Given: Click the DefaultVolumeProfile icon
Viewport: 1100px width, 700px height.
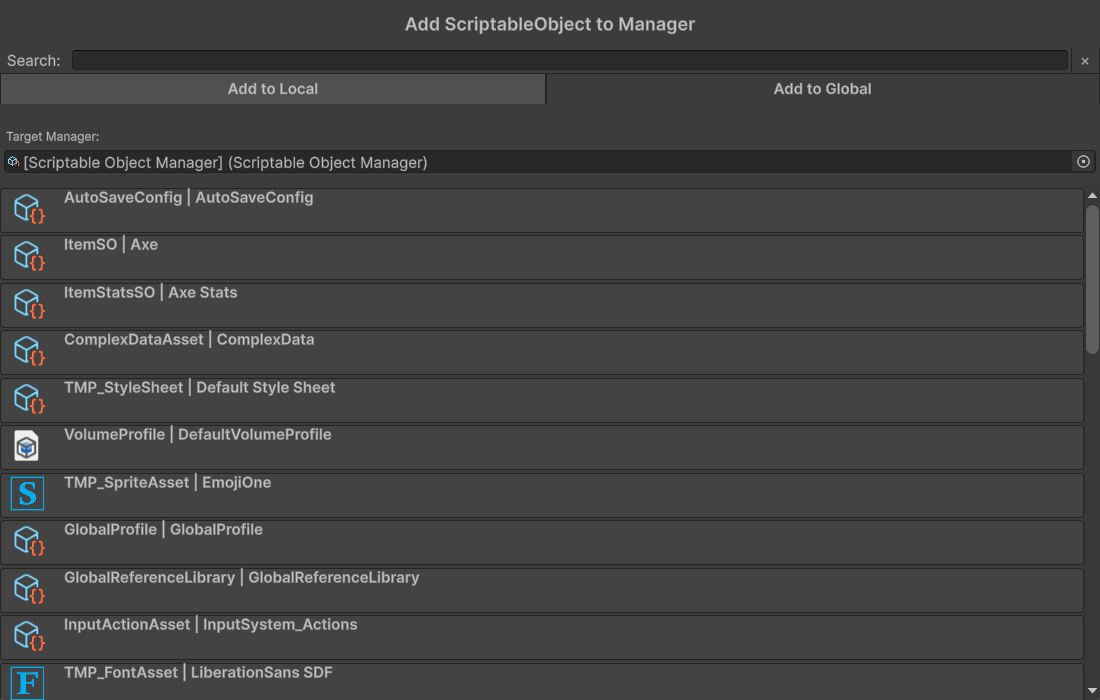Looking at the screenshot, I should coord(27,447).
